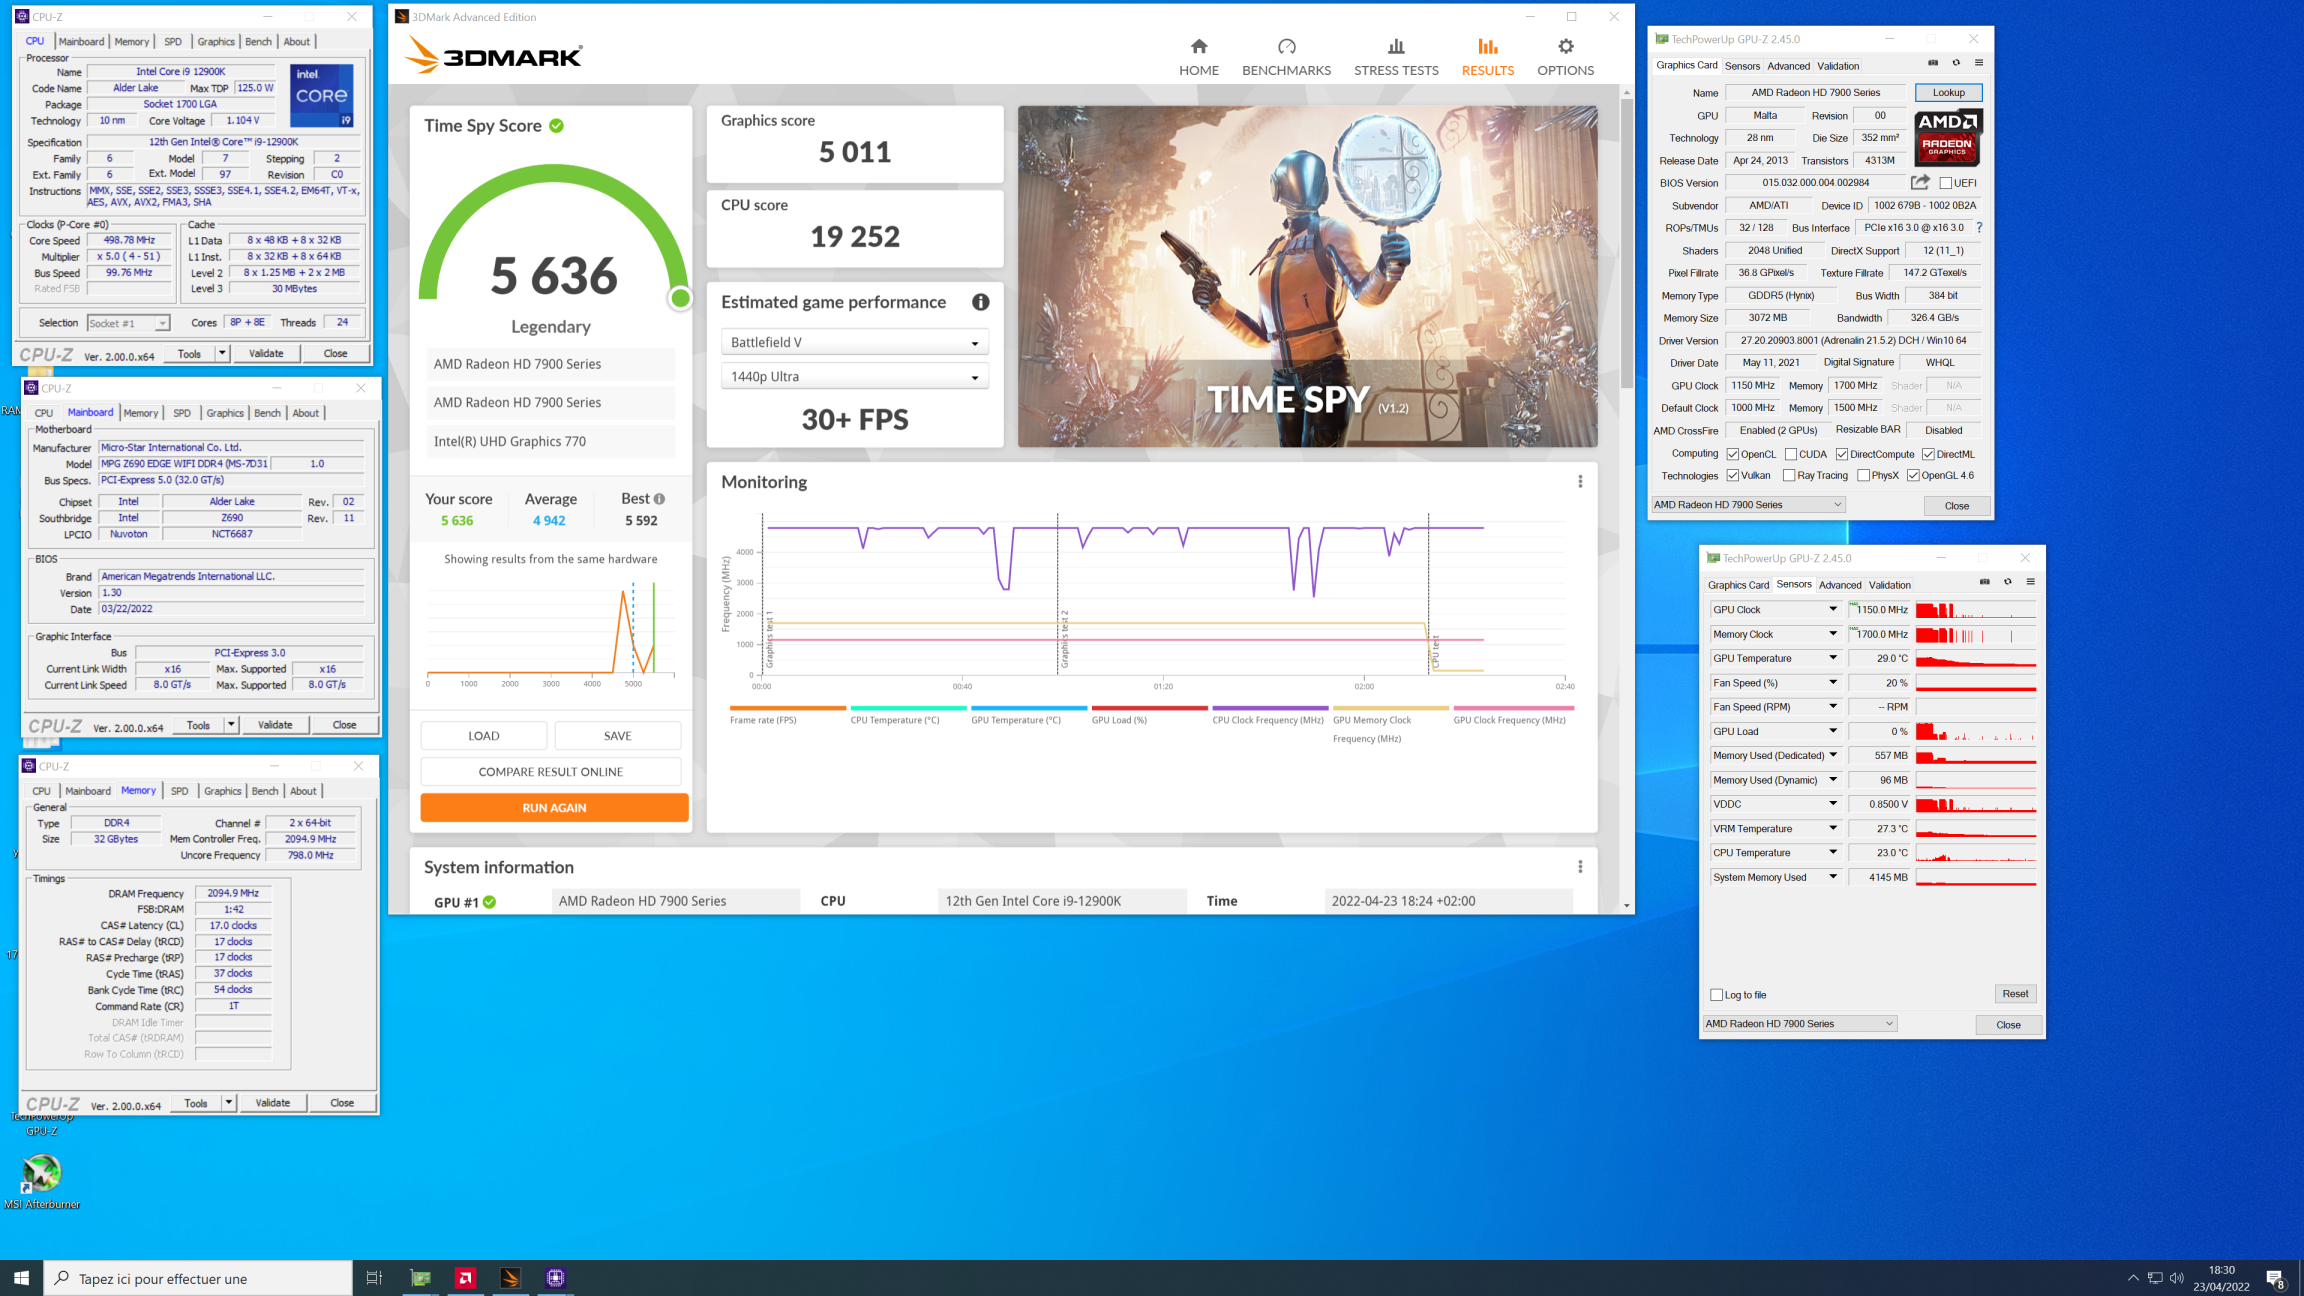
Task: Toggle the DirectML checkbox
Action: (x=1927, y=454)
